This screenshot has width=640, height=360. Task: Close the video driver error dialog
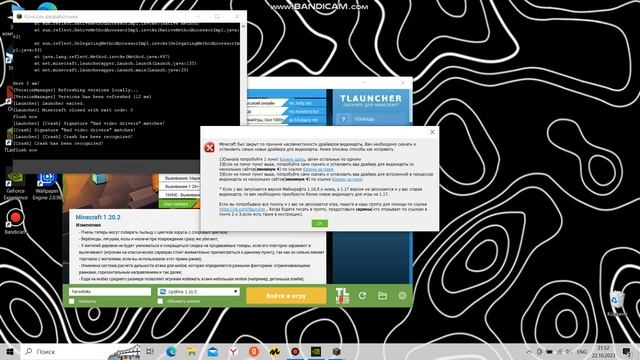(432, 132)
